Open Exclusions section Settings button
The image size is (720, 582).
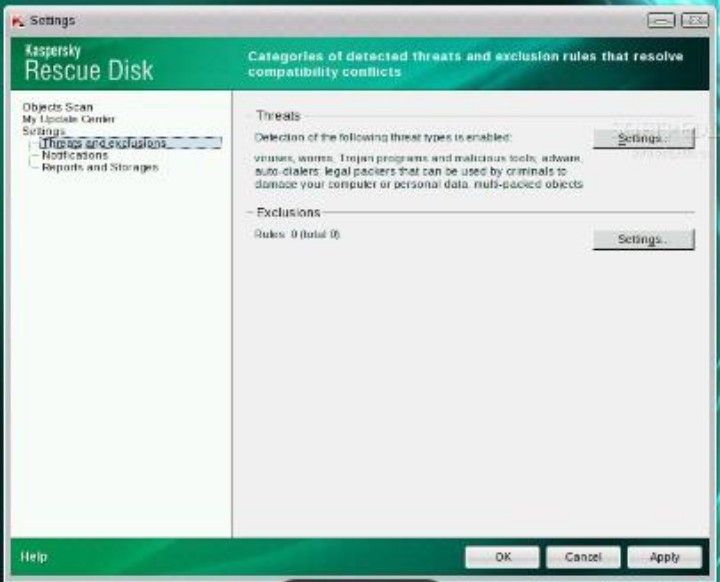643,239
